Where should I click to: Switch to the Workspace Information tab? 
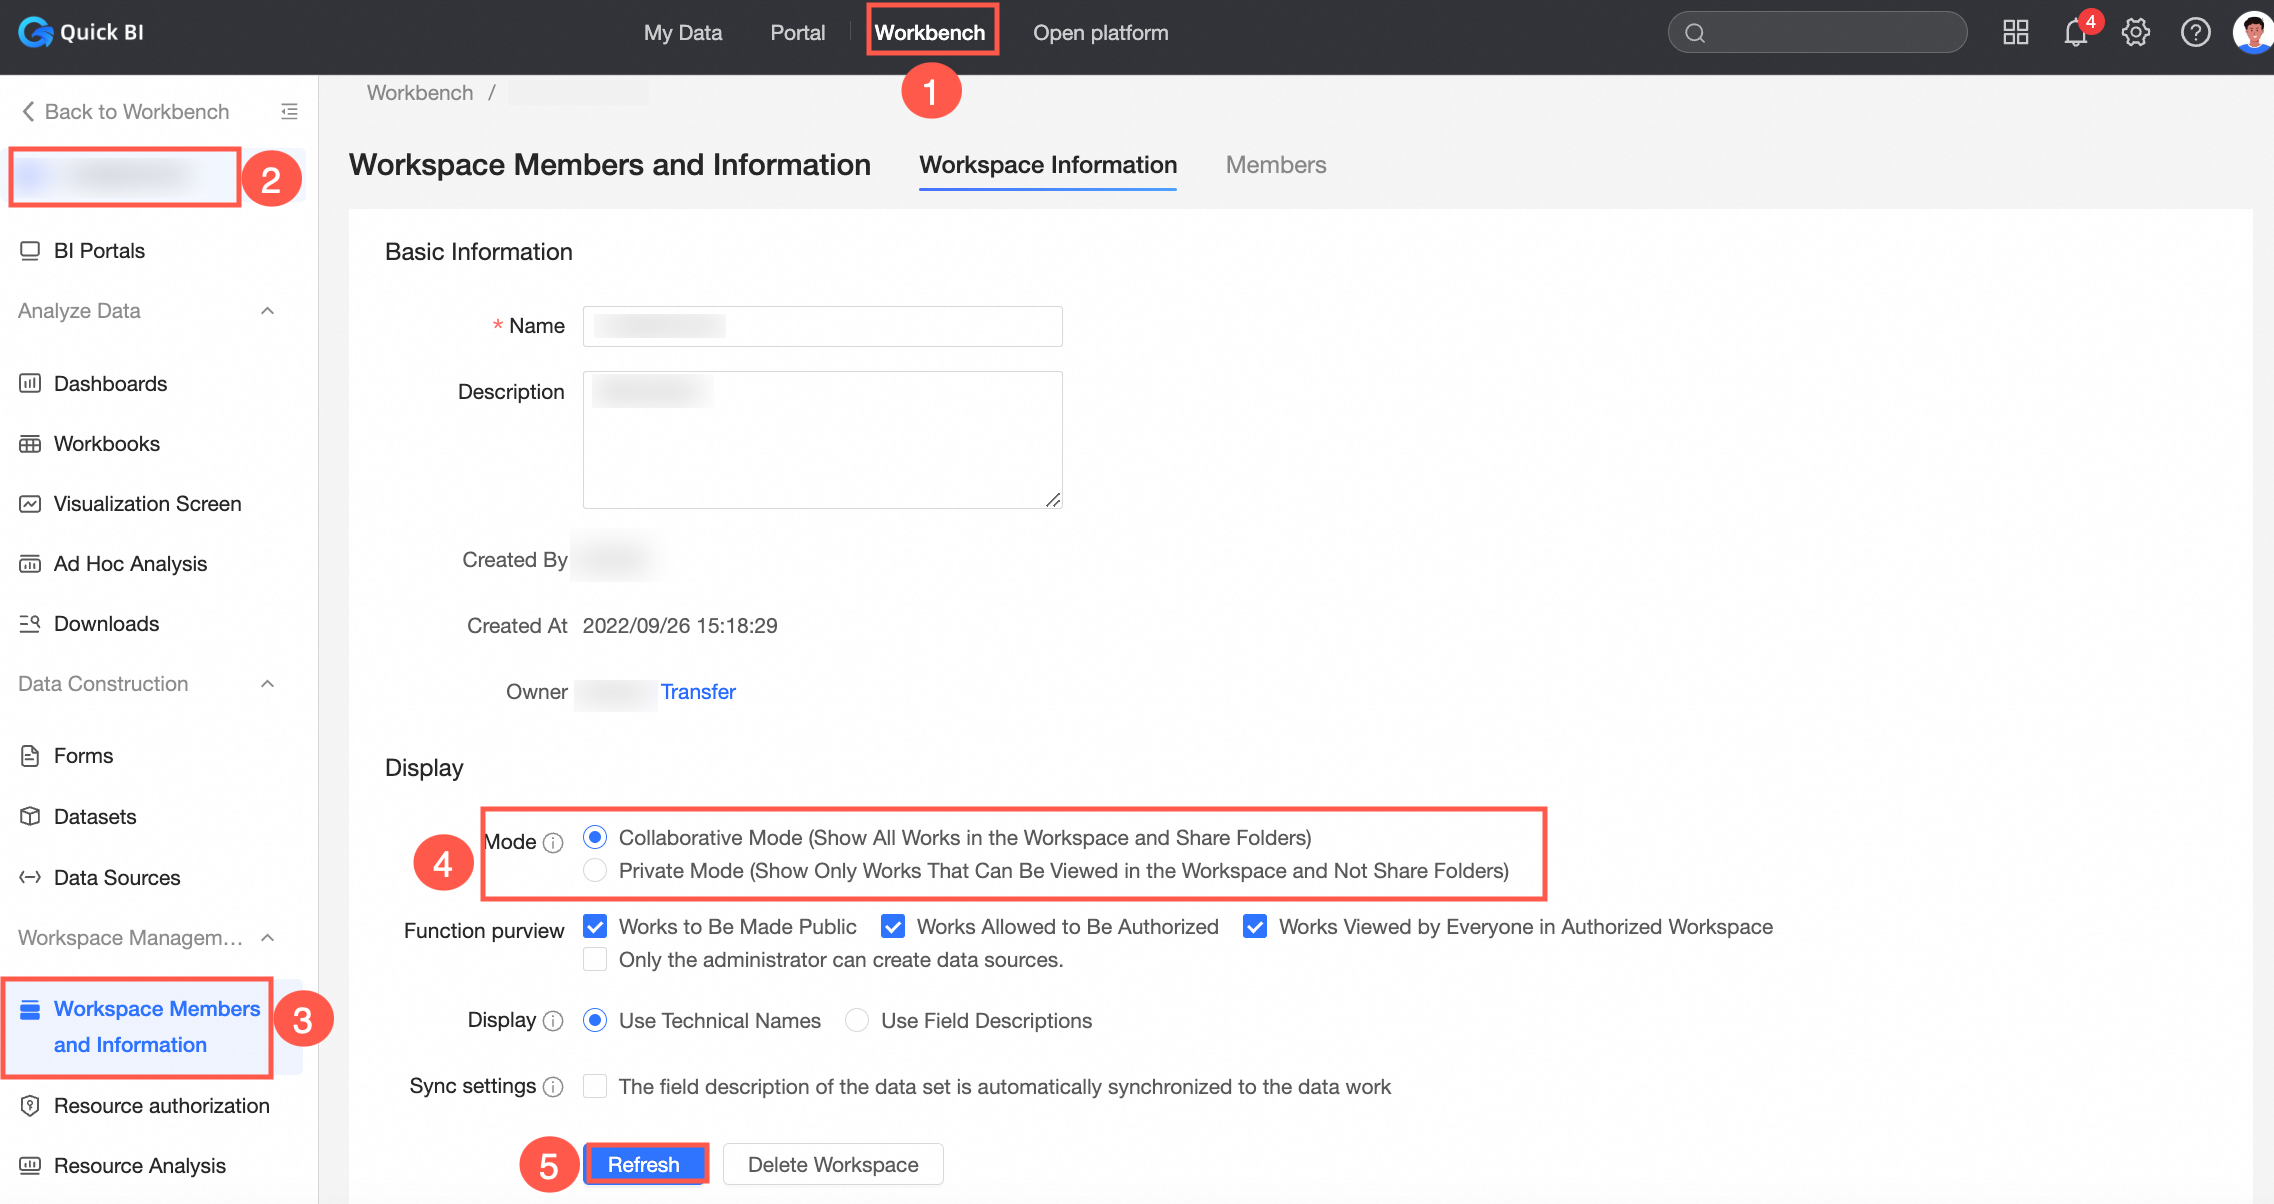pos(1048,165)
